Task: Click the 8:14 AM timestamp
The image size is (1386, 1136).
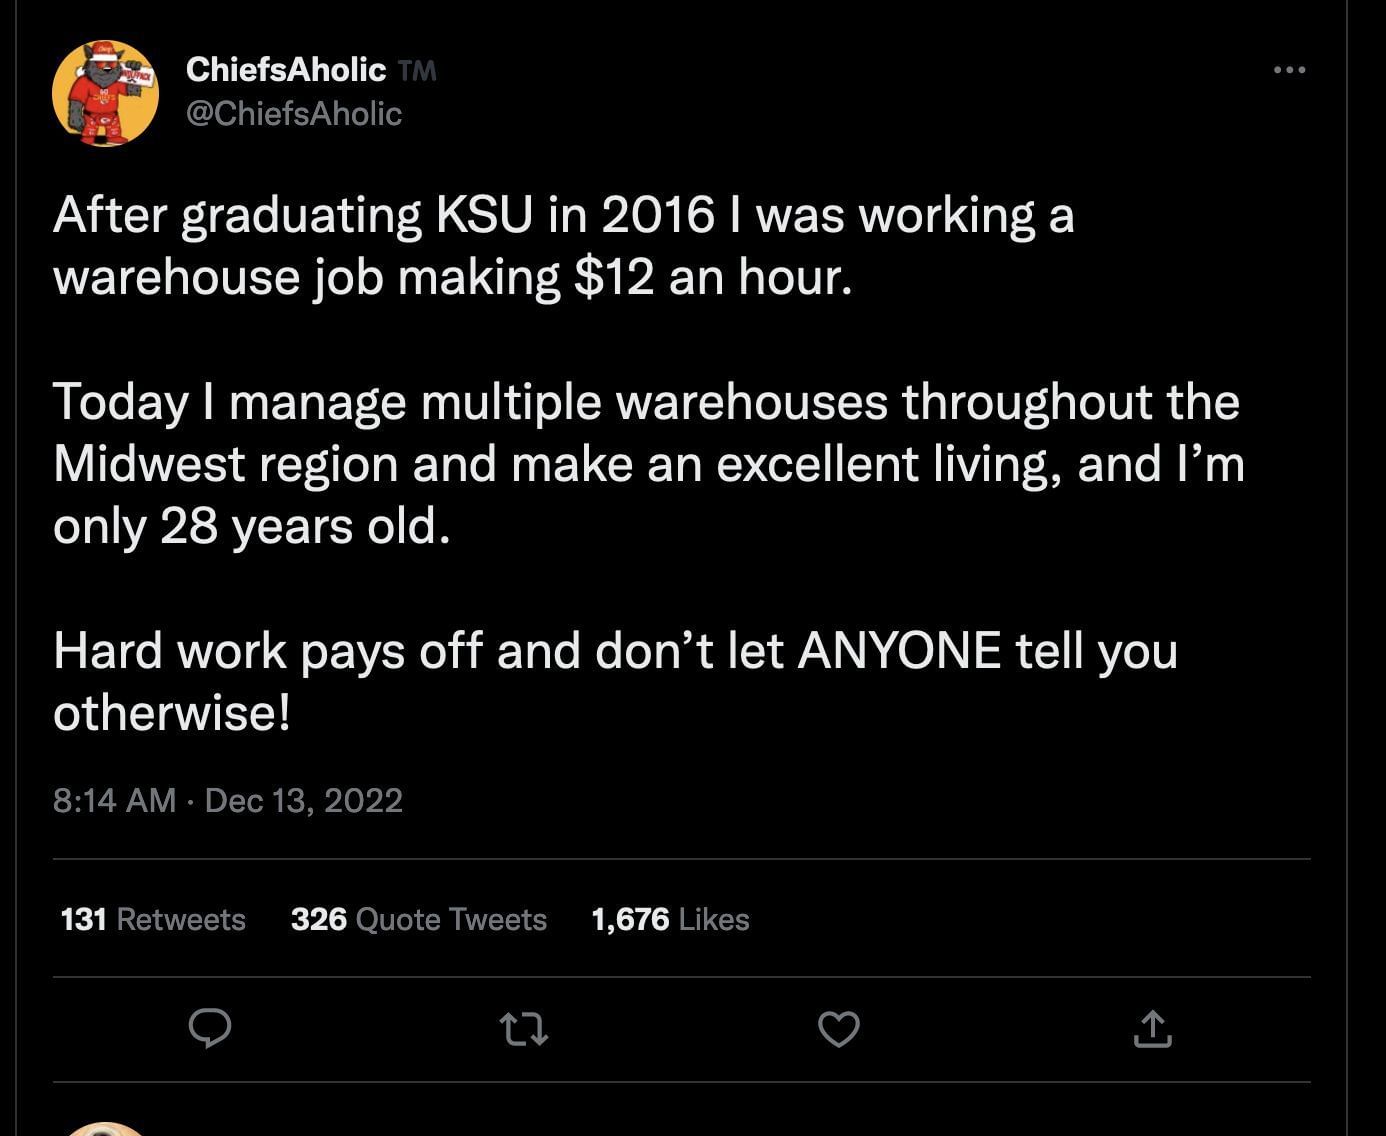Action: (x=114, y=800)
